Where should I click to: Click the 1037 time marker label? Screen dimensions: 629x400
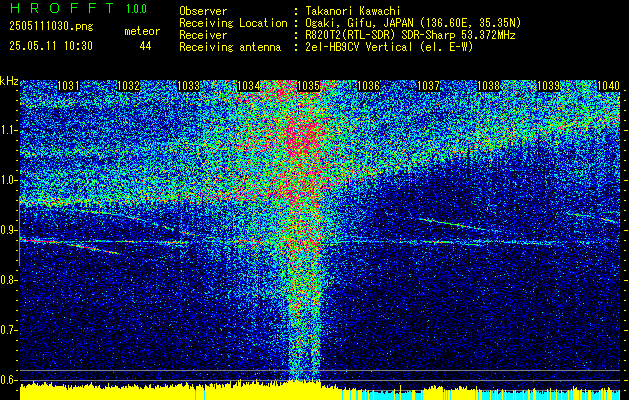(x=428, y=85)
